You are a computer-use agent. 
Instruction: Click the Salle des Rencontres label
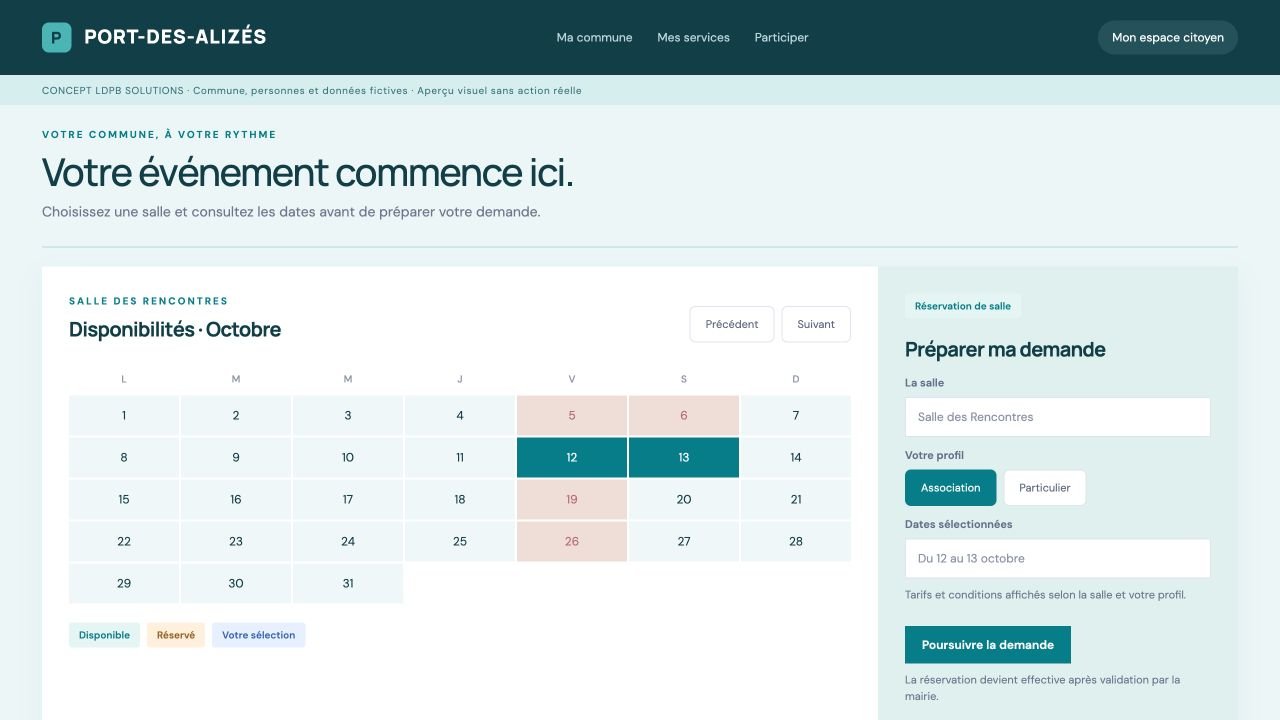tap(149, 300)
